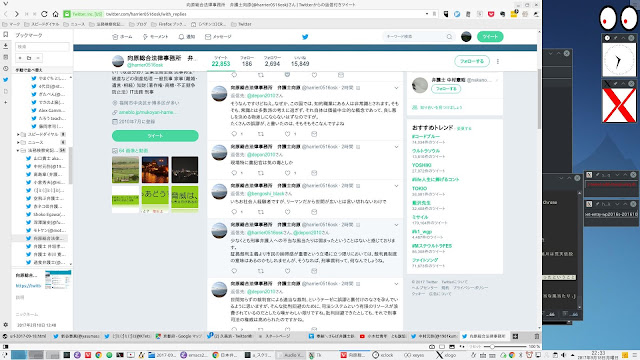Open the home page via house icon
The height and width of the screenshot is (360, 640).
56,14
